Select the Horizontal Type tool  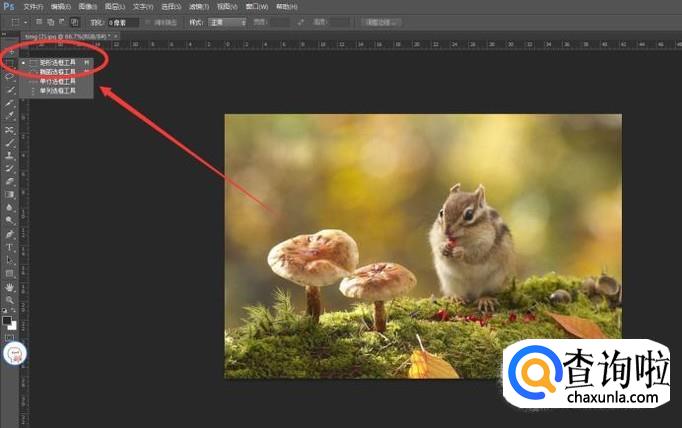(x=10, y=247)
